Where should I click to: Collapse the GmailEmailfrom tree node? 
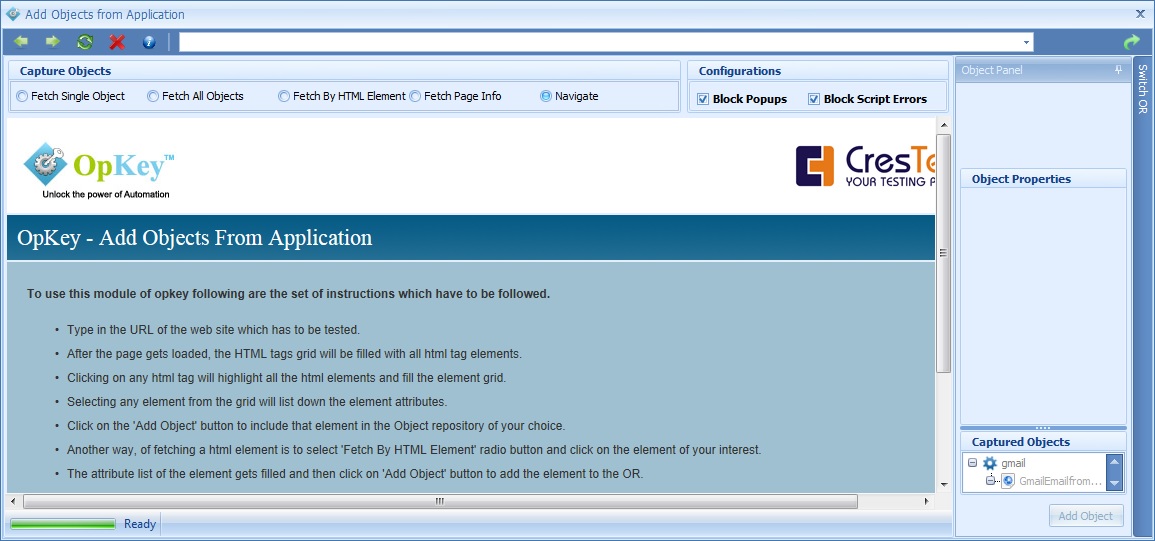991,481
